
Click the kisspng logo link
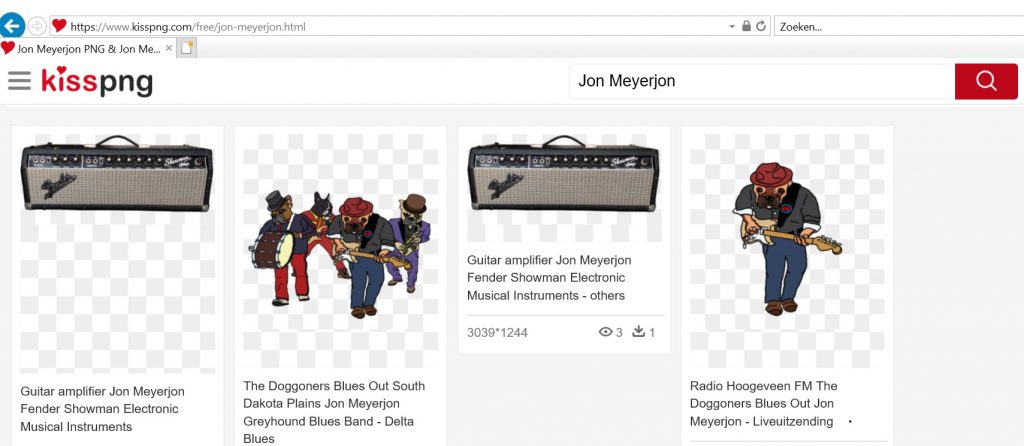point(97,81)
